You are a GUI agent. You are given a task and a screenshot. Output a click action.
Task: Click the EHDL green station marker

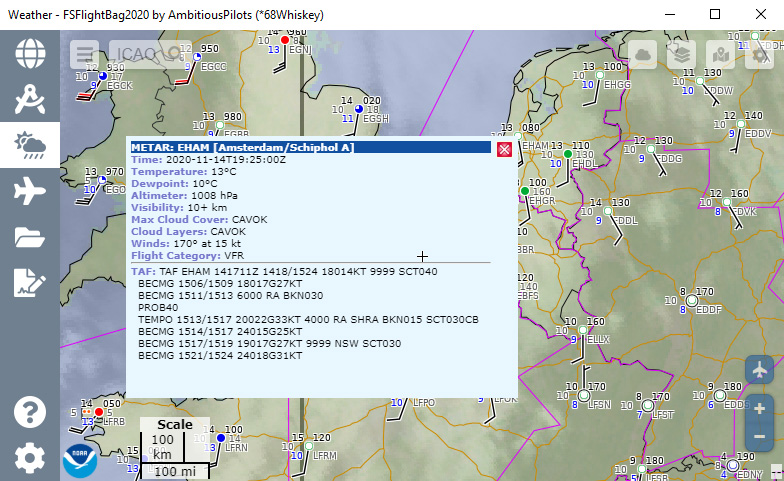[x=568, y=154]
